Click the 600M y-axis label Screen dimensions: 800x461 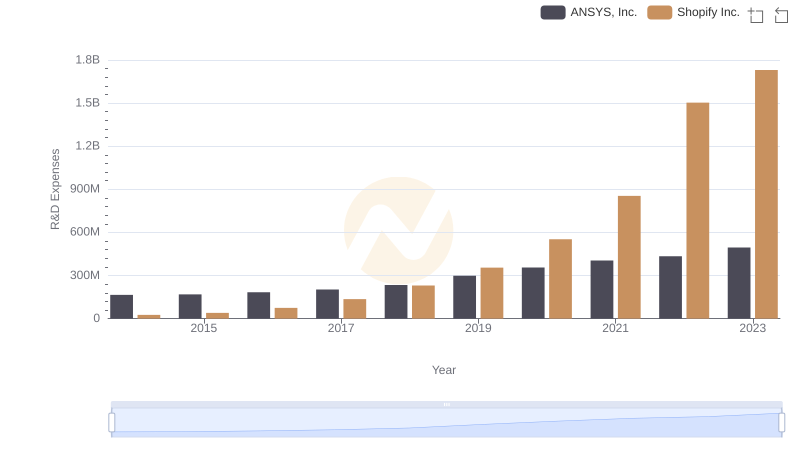(85, 232)
